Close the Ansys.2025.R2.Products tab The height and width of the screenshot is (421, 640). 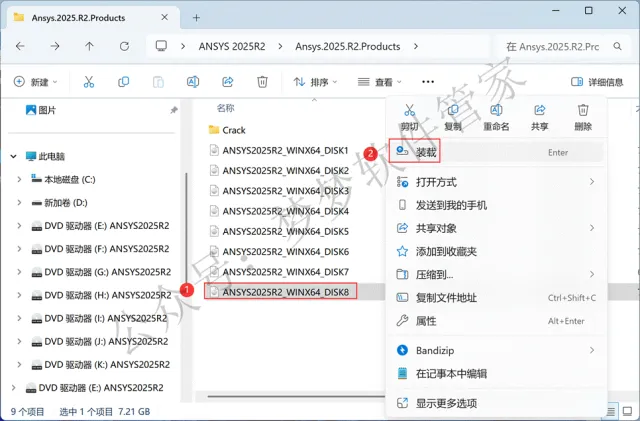[164, 17]
